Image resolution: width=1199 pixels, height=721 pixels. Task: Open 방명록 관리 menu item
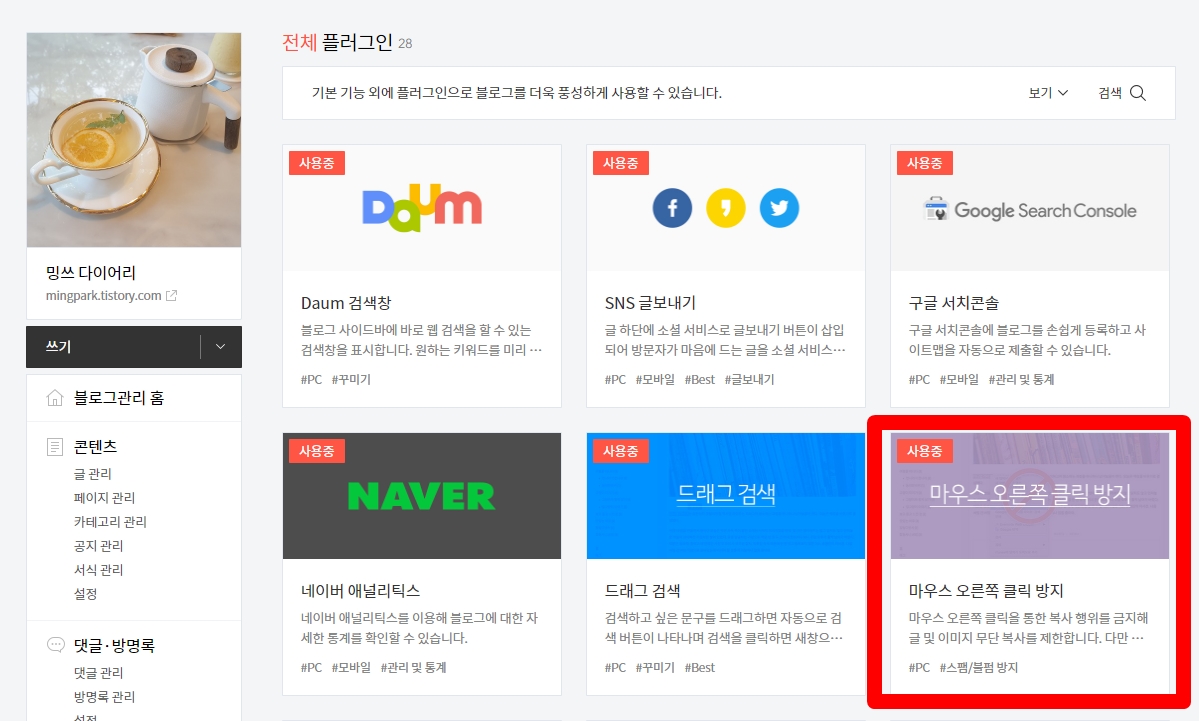pyautogui.click(x=104, y=697)
